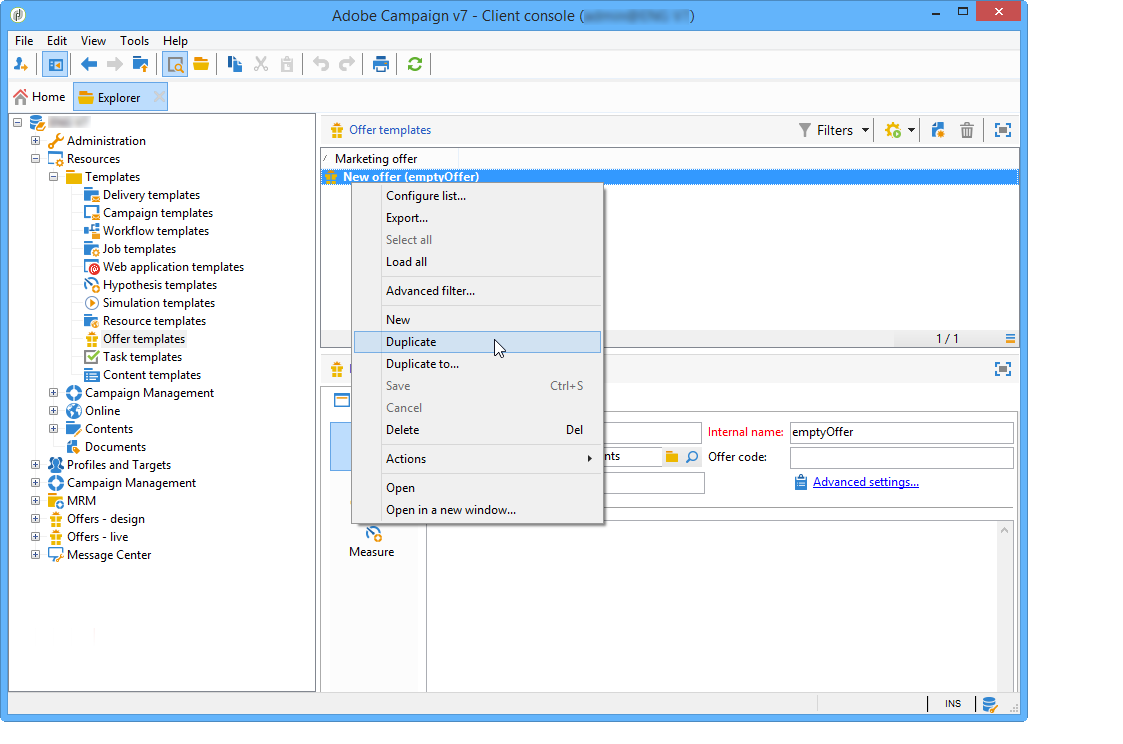1123x744 pixels.
Task: Click the Refresh icon in toolbar
Action: tap(414, 64)
